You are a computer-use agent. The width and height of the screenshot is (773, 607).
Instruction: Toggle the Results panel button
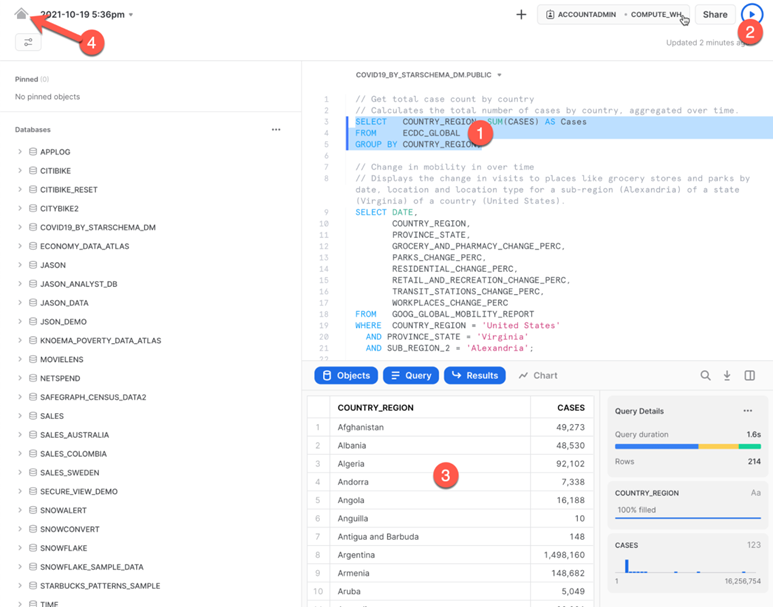coord(475,376)
